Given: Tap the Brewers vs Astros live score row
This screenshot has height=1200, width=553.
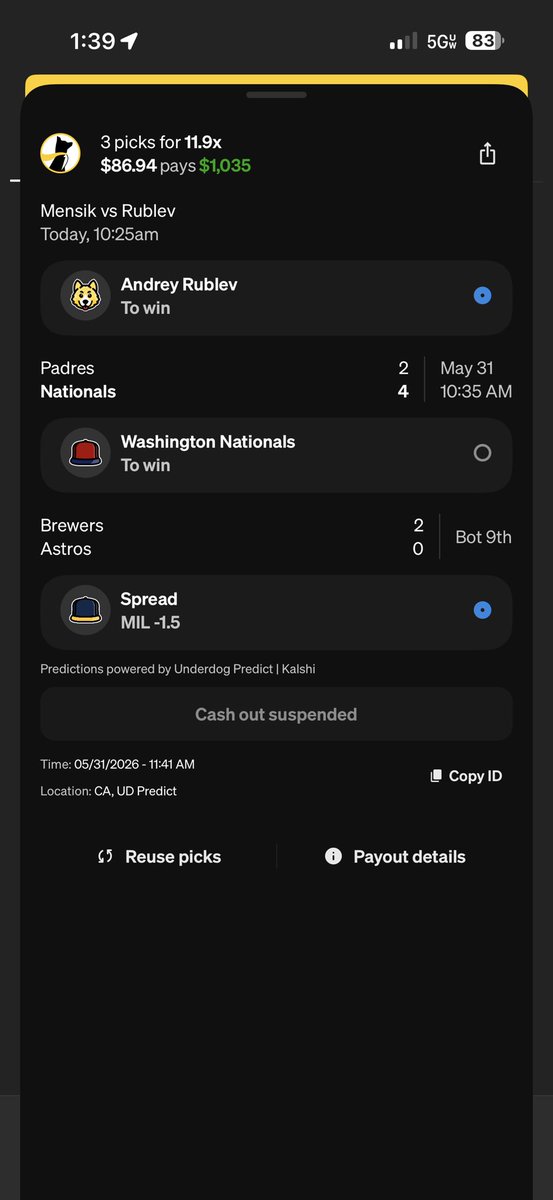Looking at the screenshot, I should click(276, 537).
